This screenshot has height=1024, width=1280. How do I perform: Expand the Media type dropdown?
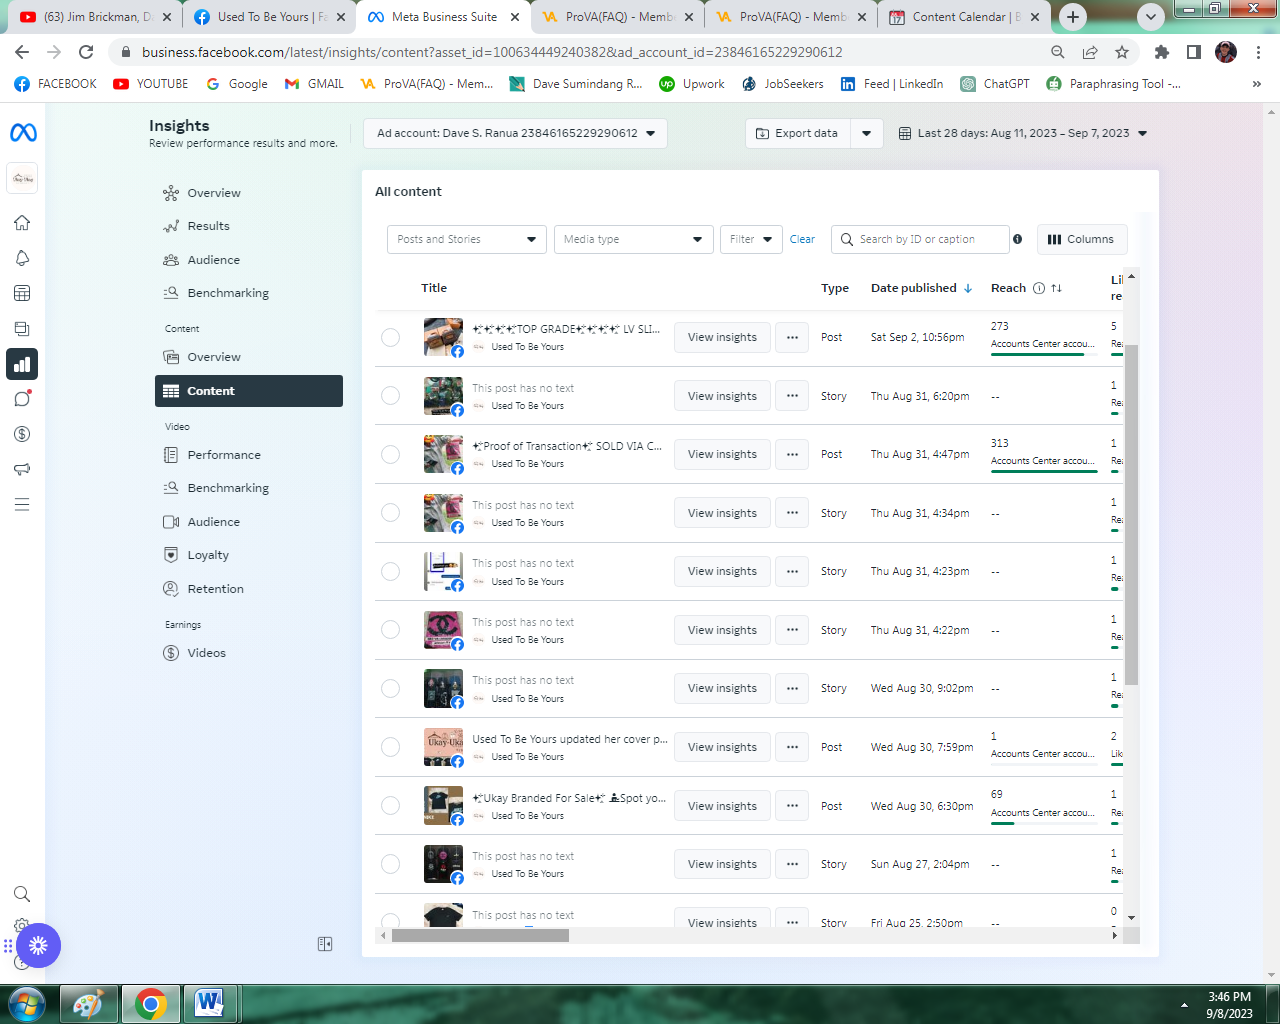[x=633, y=239]
